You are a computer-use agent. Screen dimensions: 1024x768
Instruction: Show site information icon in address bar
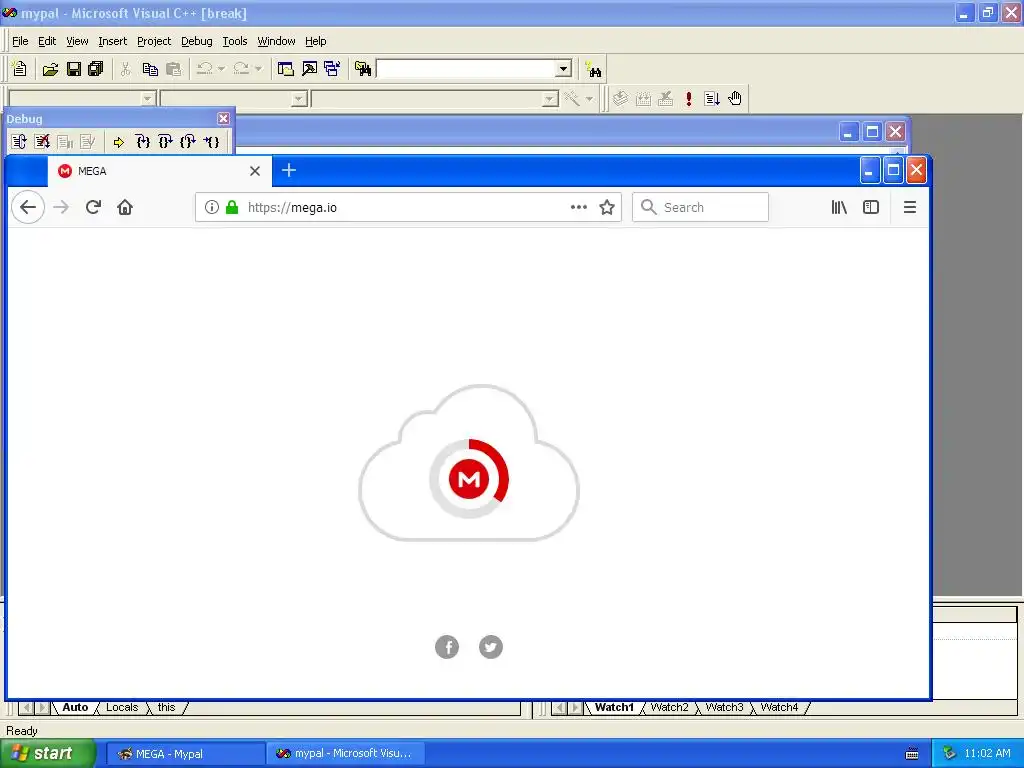(212, 207)
